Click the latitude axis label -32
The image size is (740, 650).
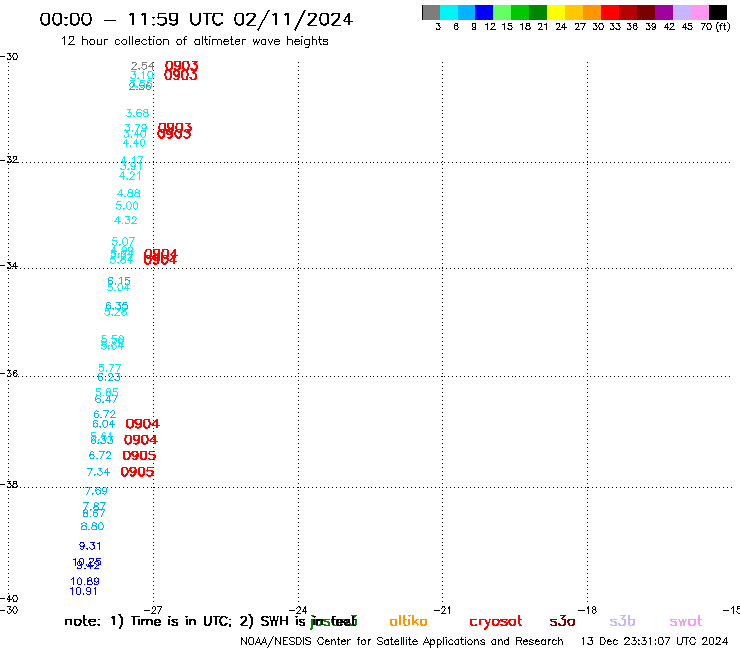(x=9, y=160)
